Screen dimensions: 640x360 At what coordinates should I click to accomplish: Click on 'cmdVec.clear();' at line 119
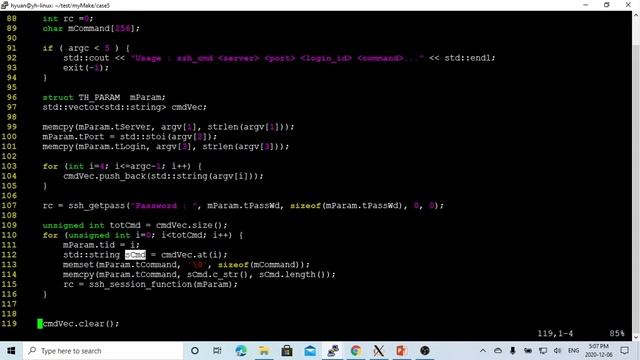coord(81,324)
